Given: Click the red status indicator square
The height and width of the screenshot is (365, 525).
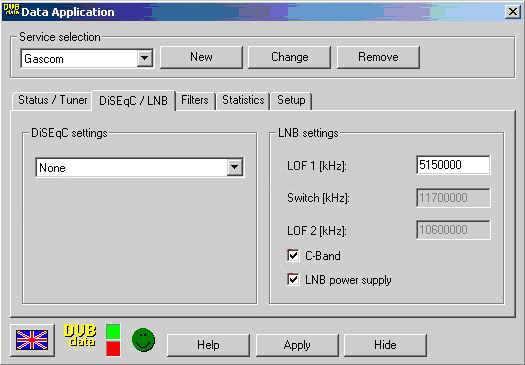Looking at the screenshot, I should [113, 349].
